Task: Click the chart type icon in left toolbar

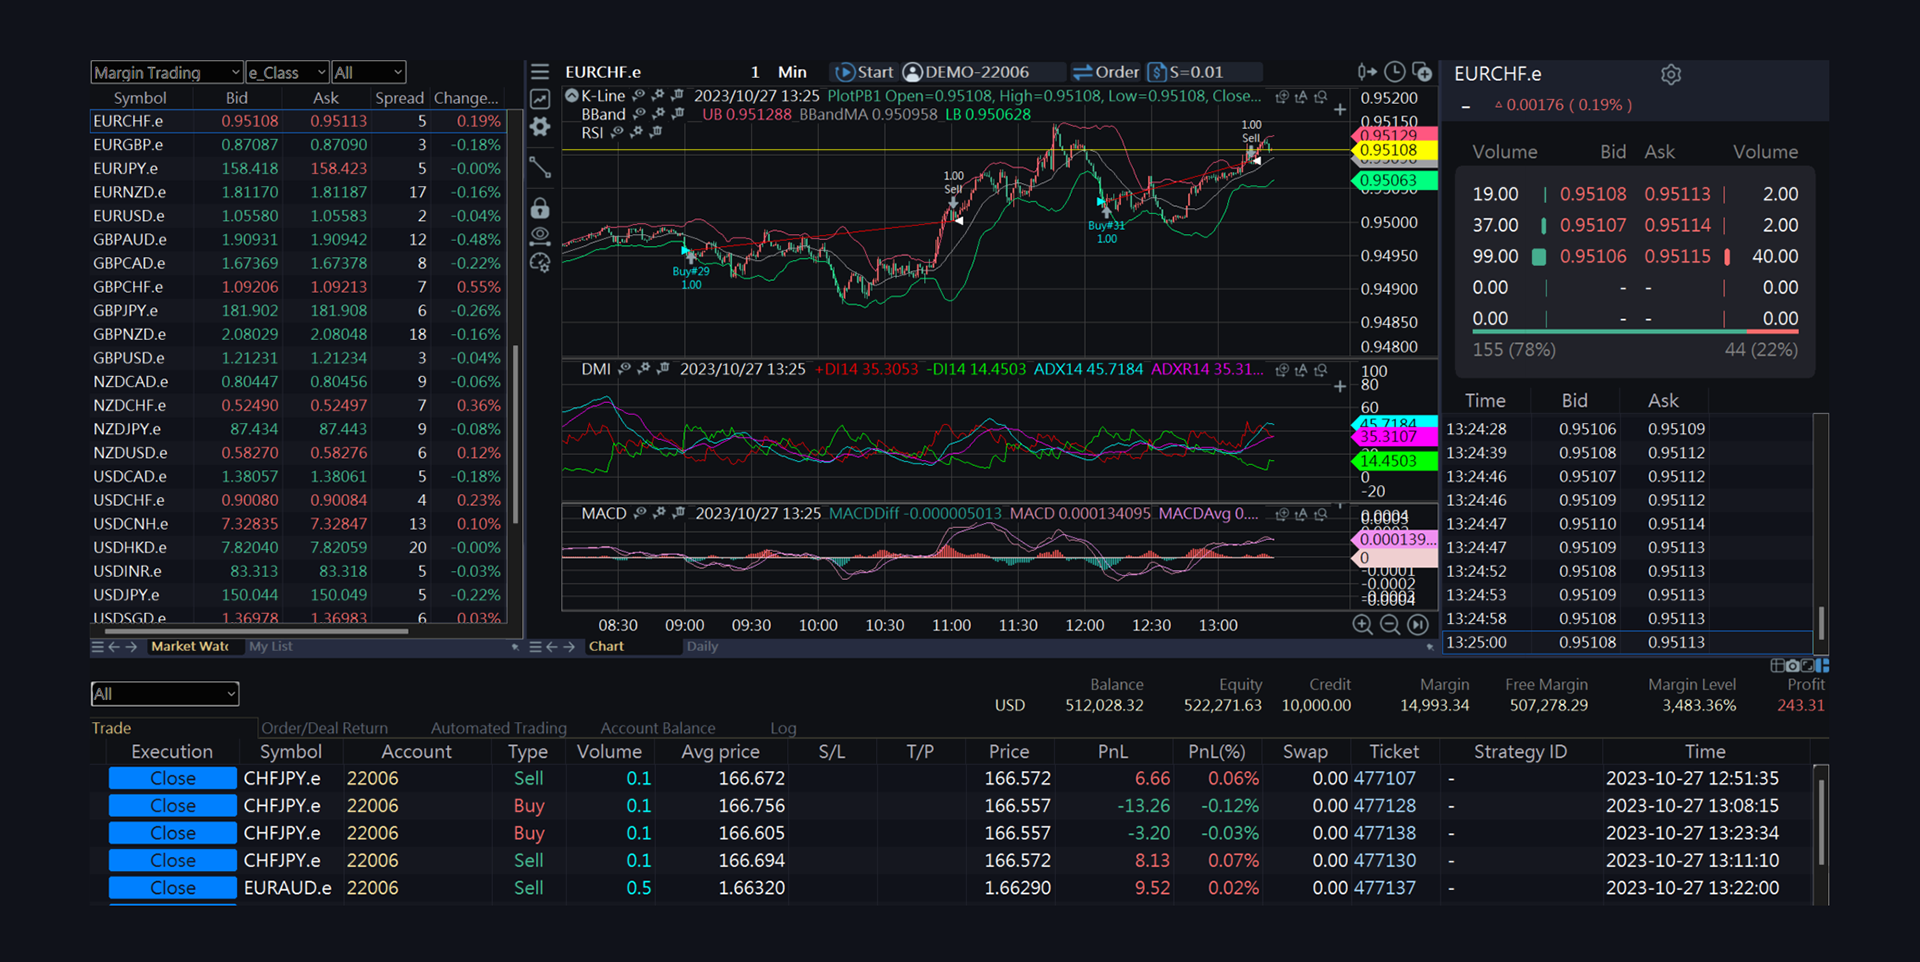Action: pos(540,99)
